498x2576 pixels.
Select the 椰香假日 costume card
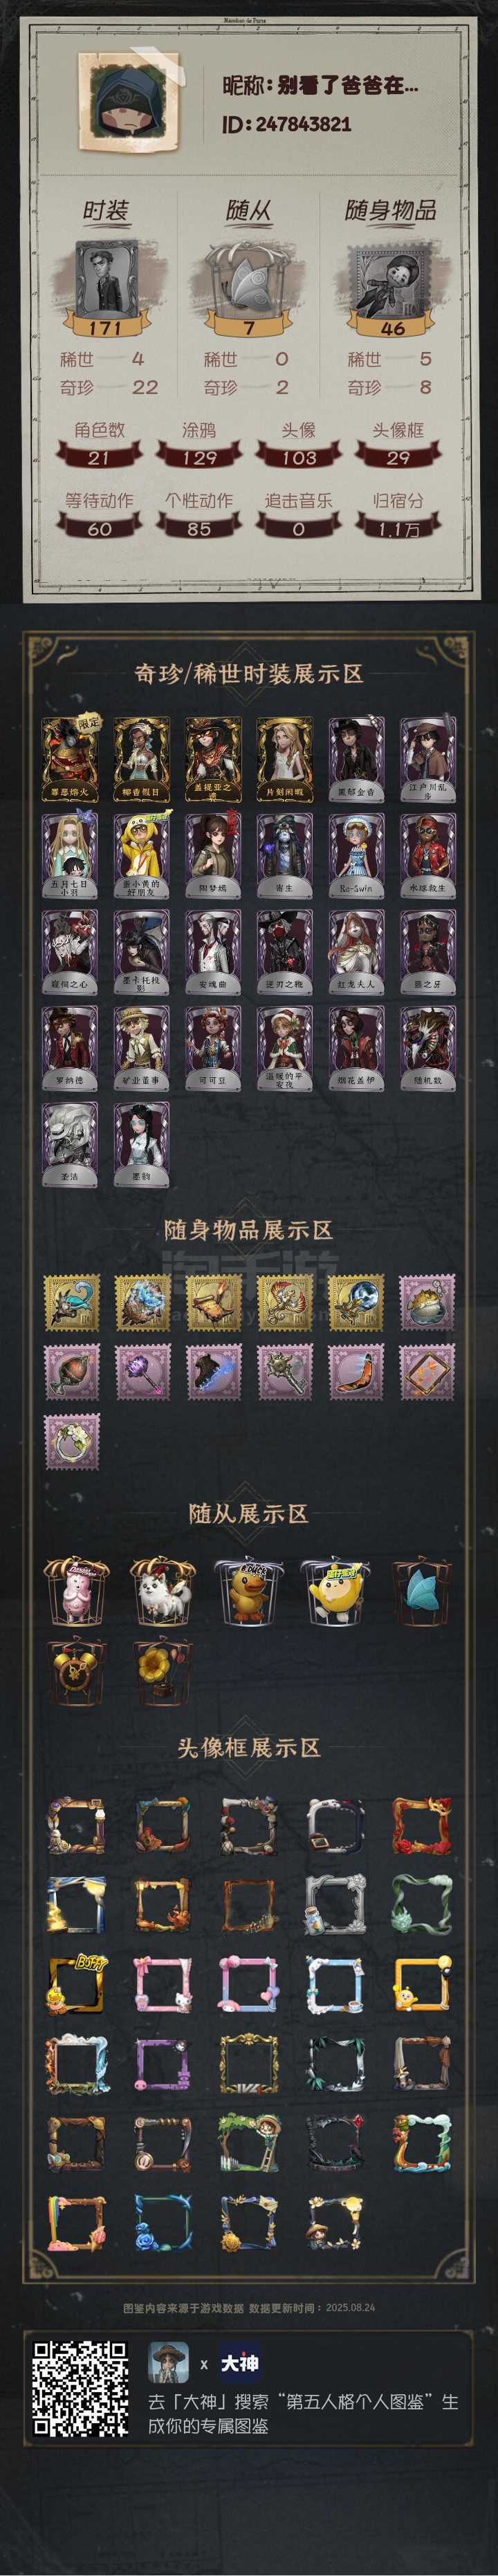(141, 759)
